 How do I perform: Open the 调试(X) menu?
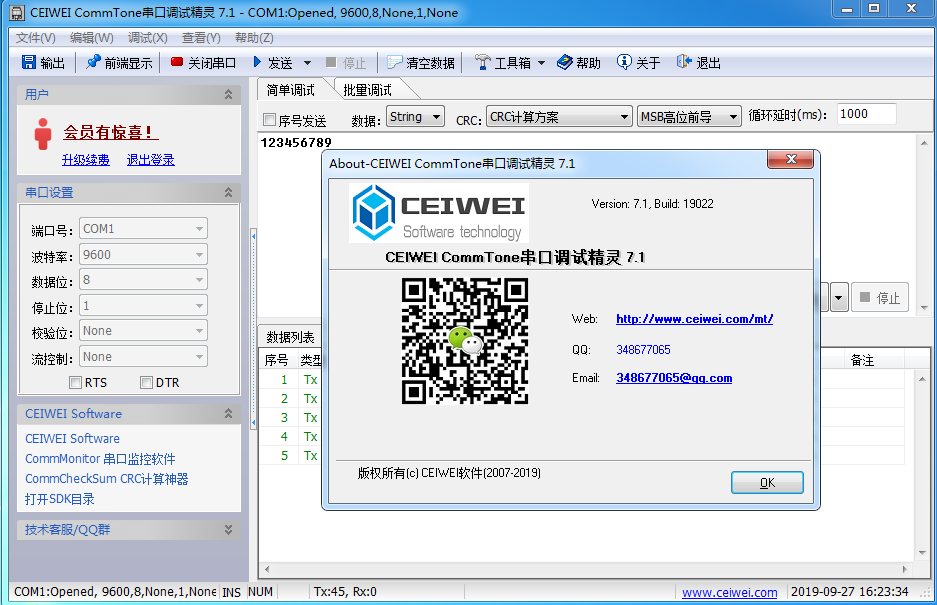[x=148, y=38]
